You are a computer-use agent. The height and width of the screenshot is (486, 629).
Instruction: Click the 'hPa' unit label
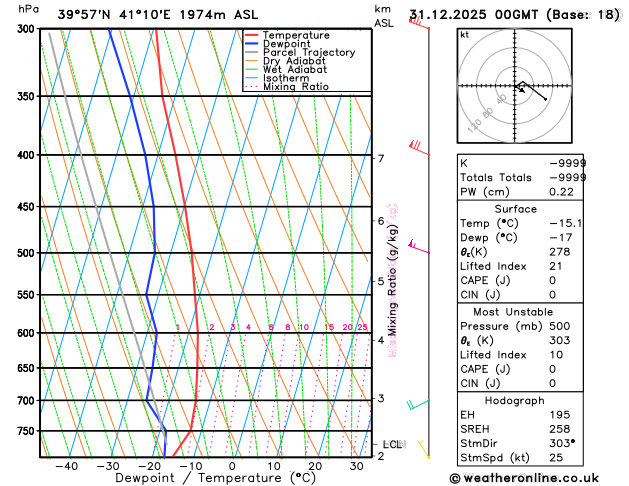pos(28,9)
